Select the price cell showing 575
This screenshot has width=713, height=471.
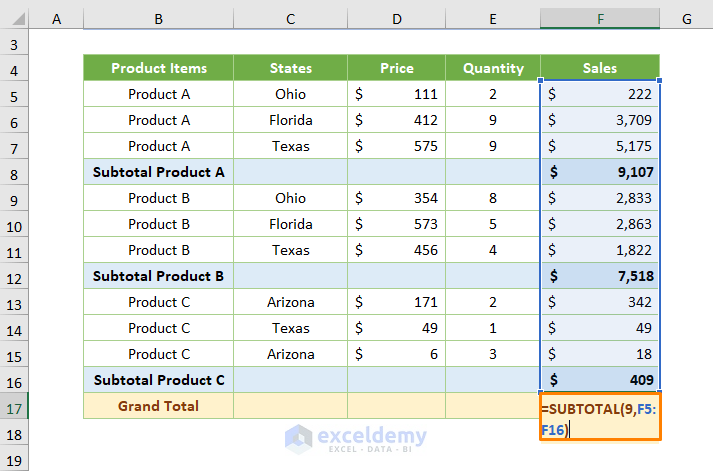(x=397, y=146)
